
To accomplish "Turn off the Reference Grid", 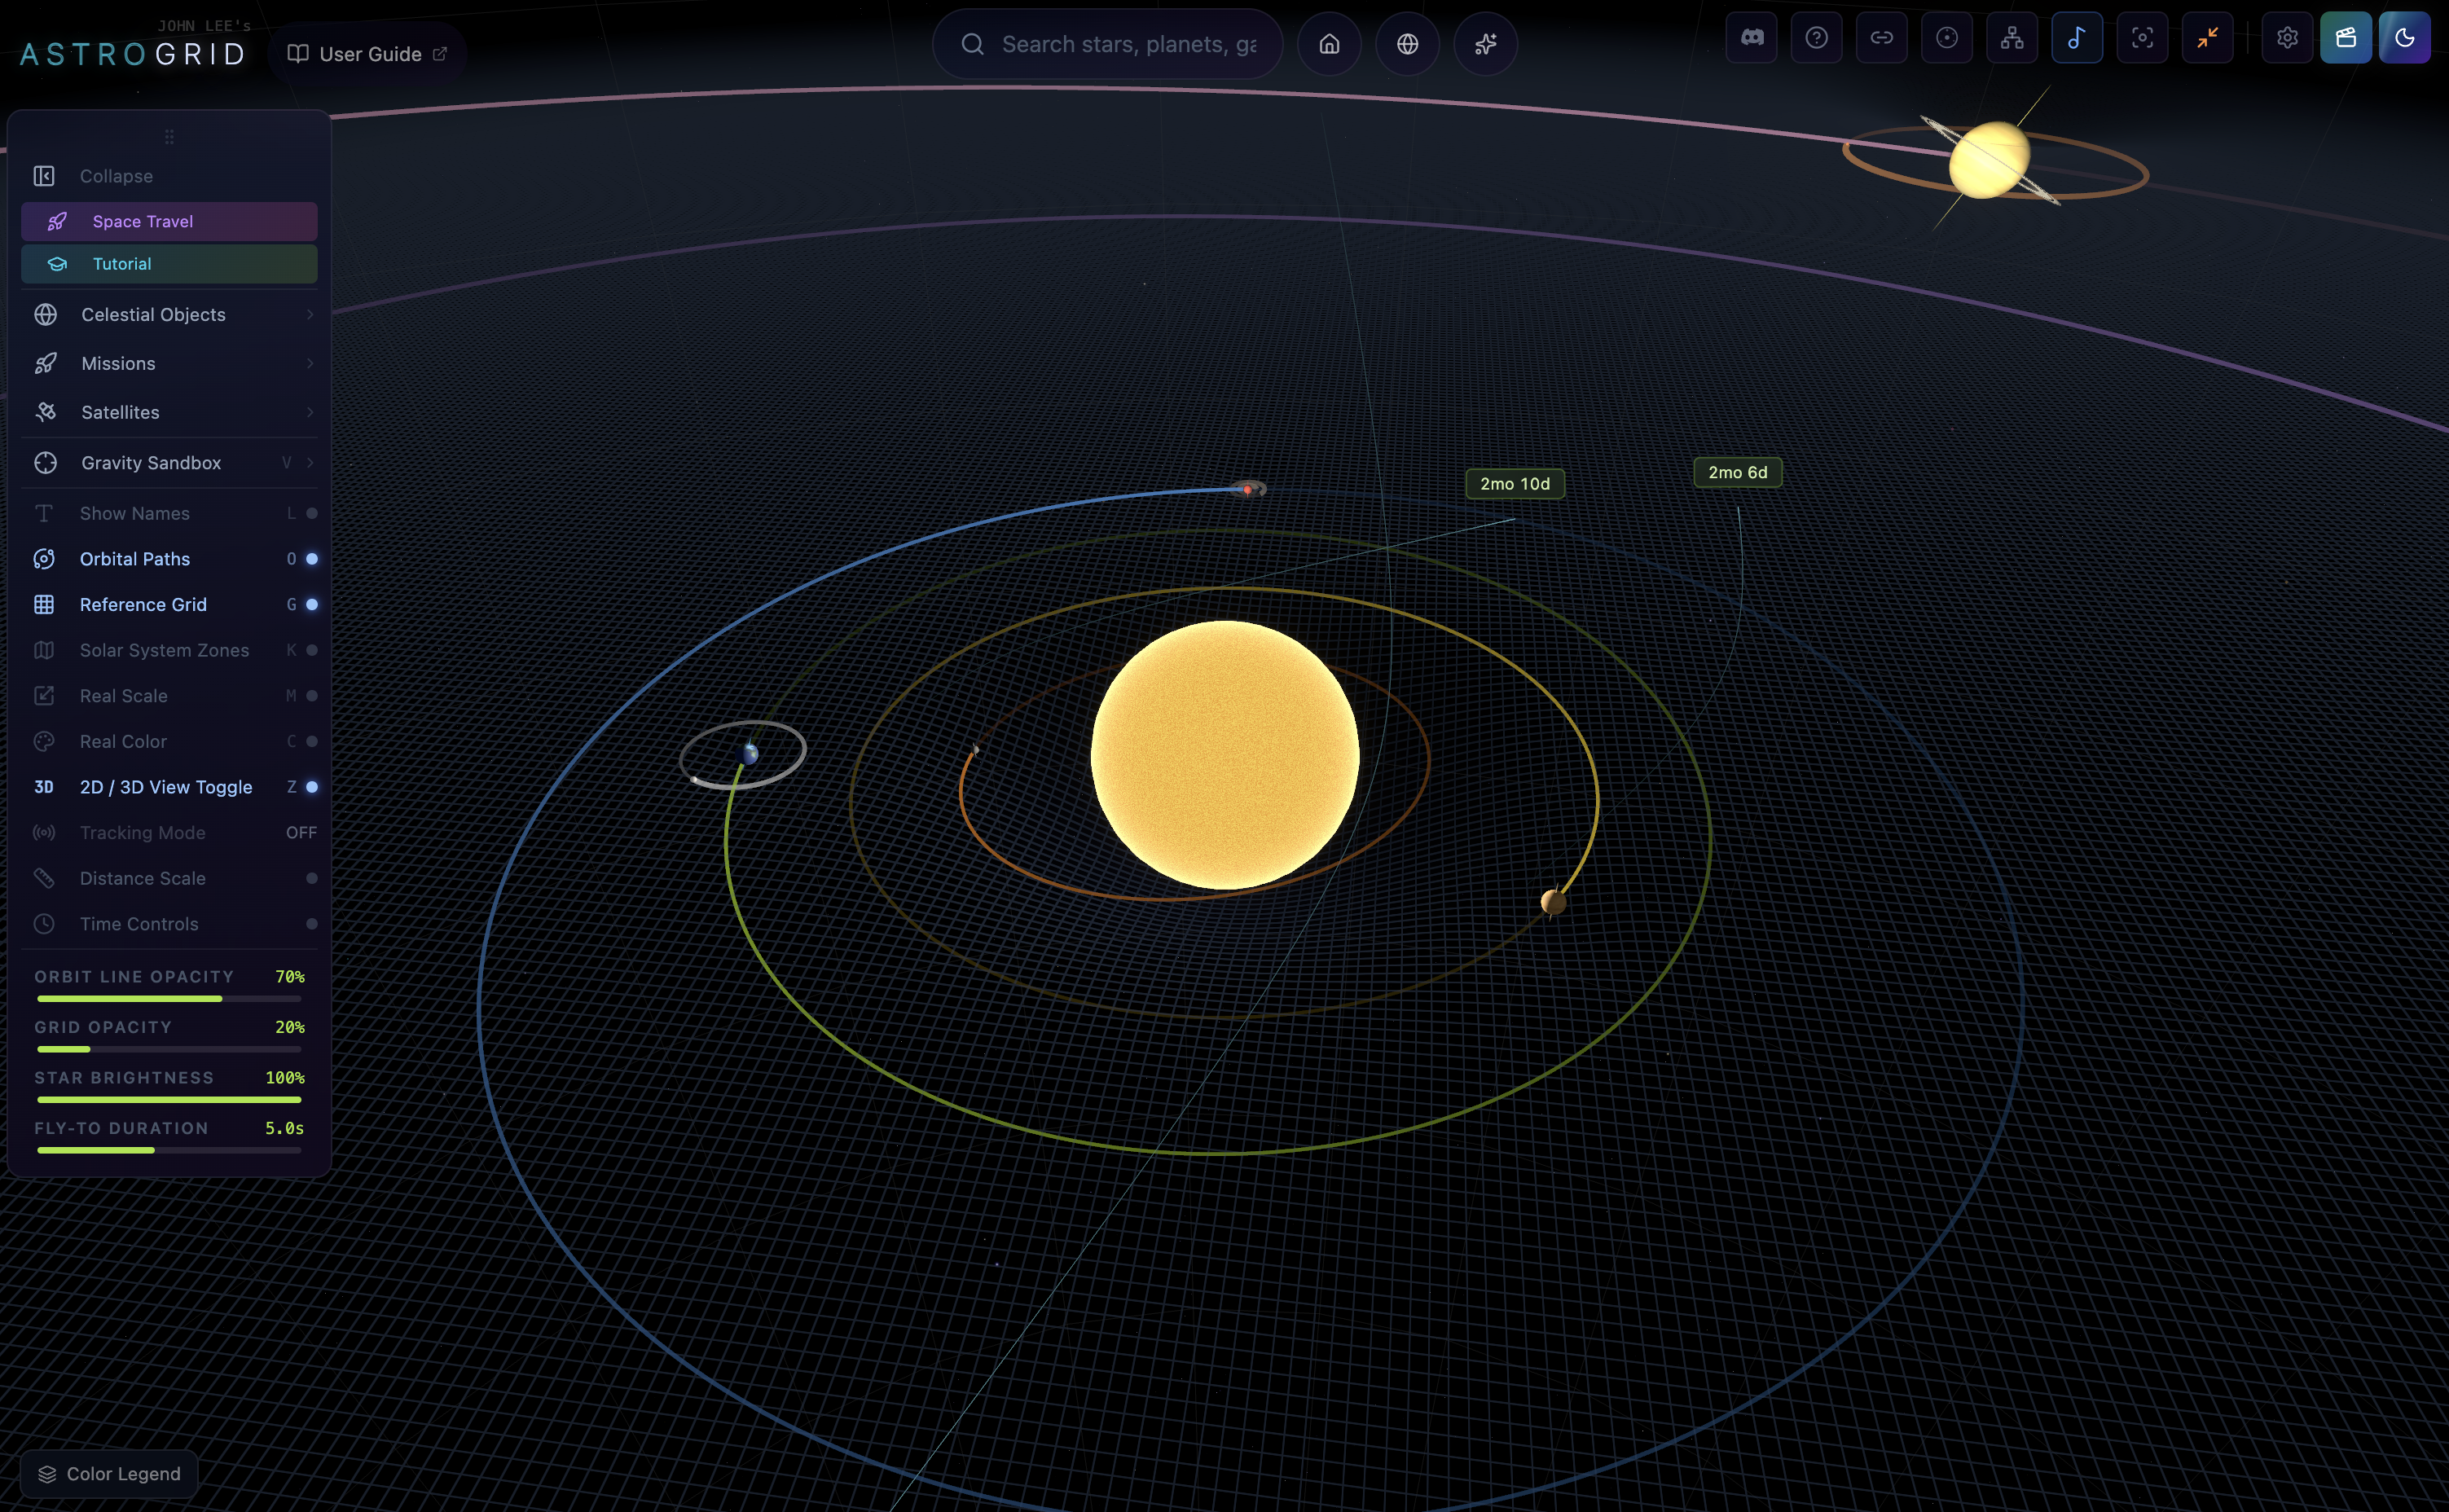I will pos(143,604).
